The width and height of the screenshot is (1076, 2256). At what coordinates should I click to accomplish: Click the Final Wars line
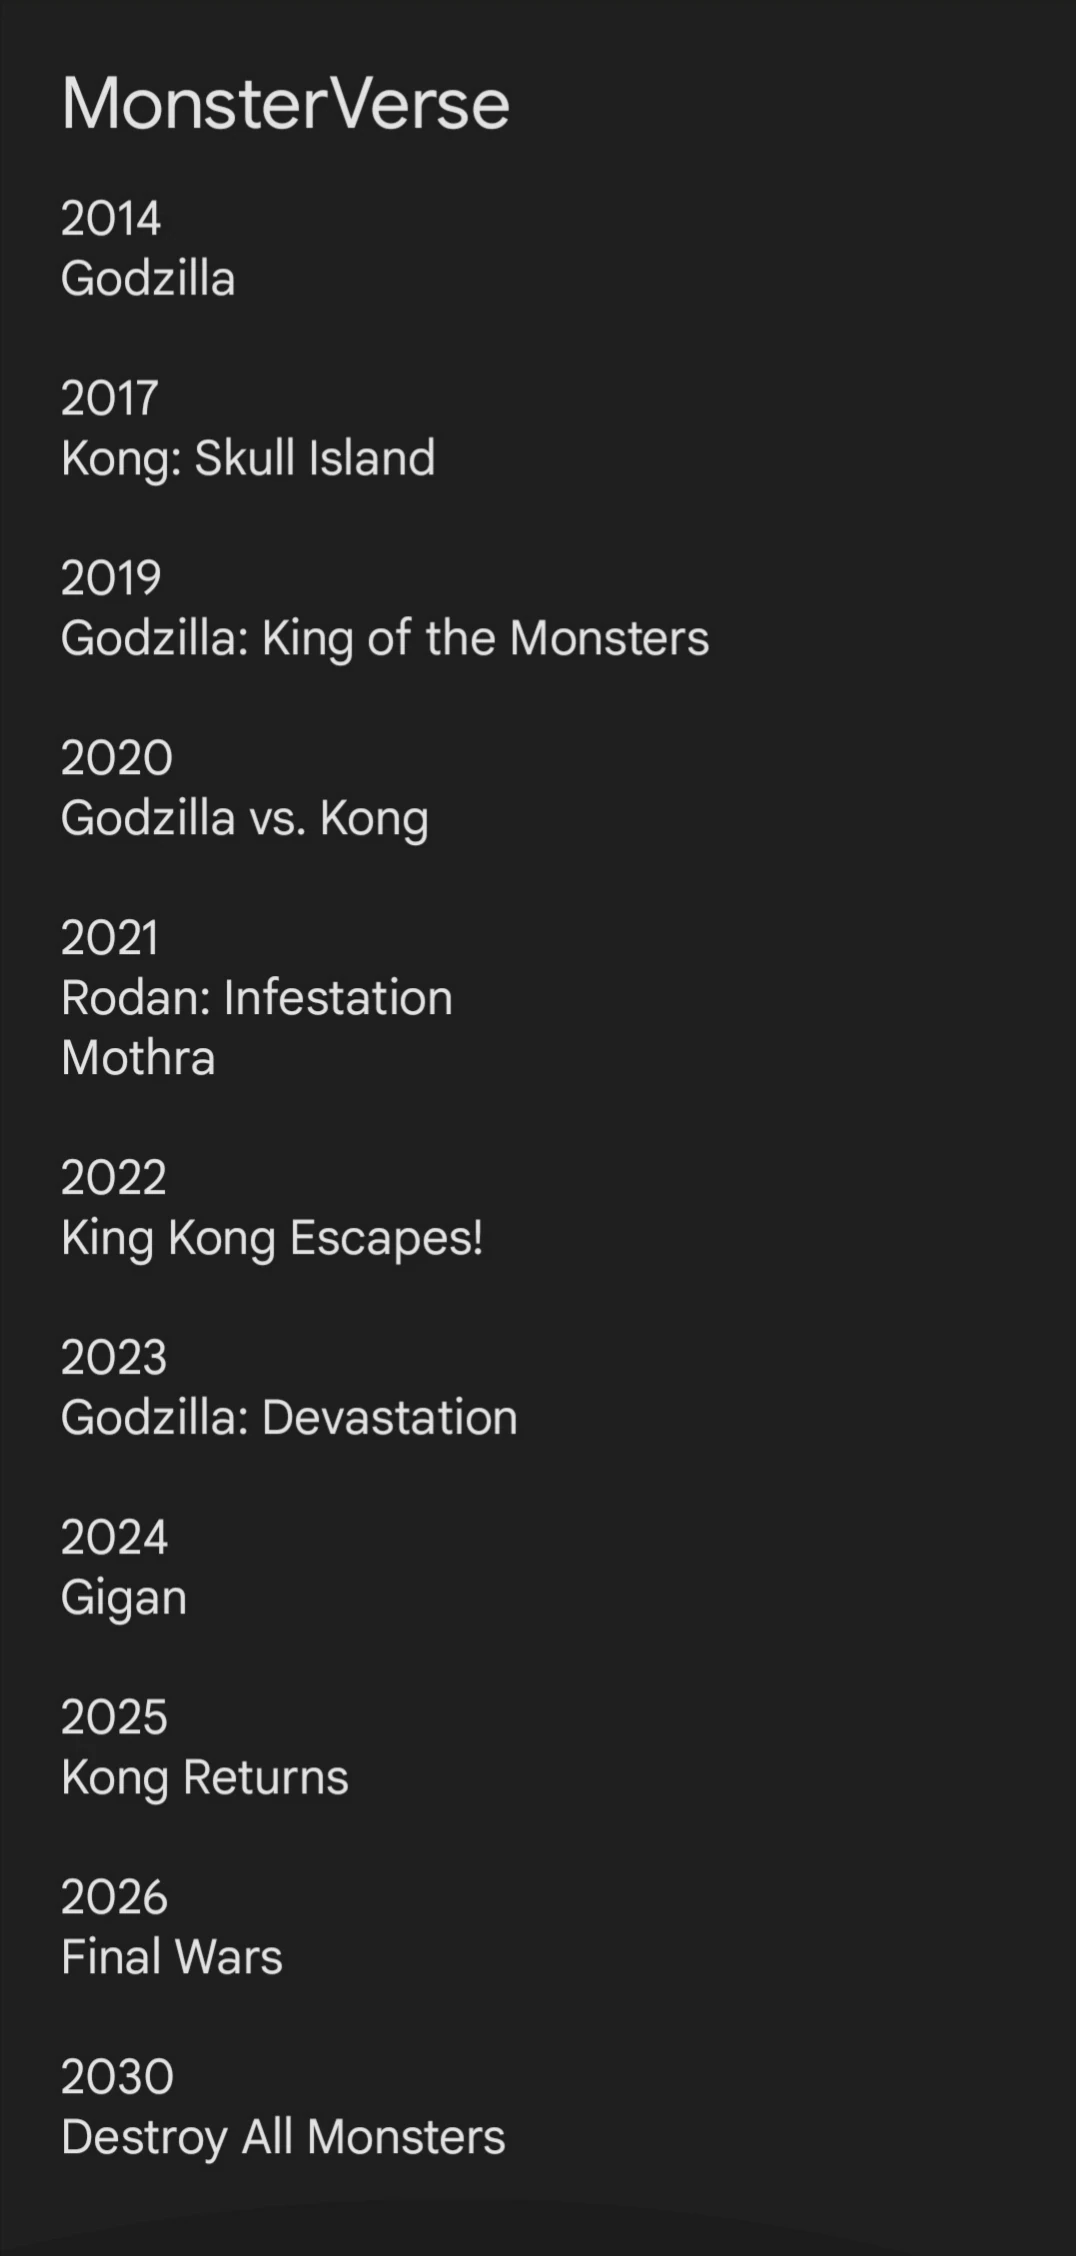point(172,1957)
